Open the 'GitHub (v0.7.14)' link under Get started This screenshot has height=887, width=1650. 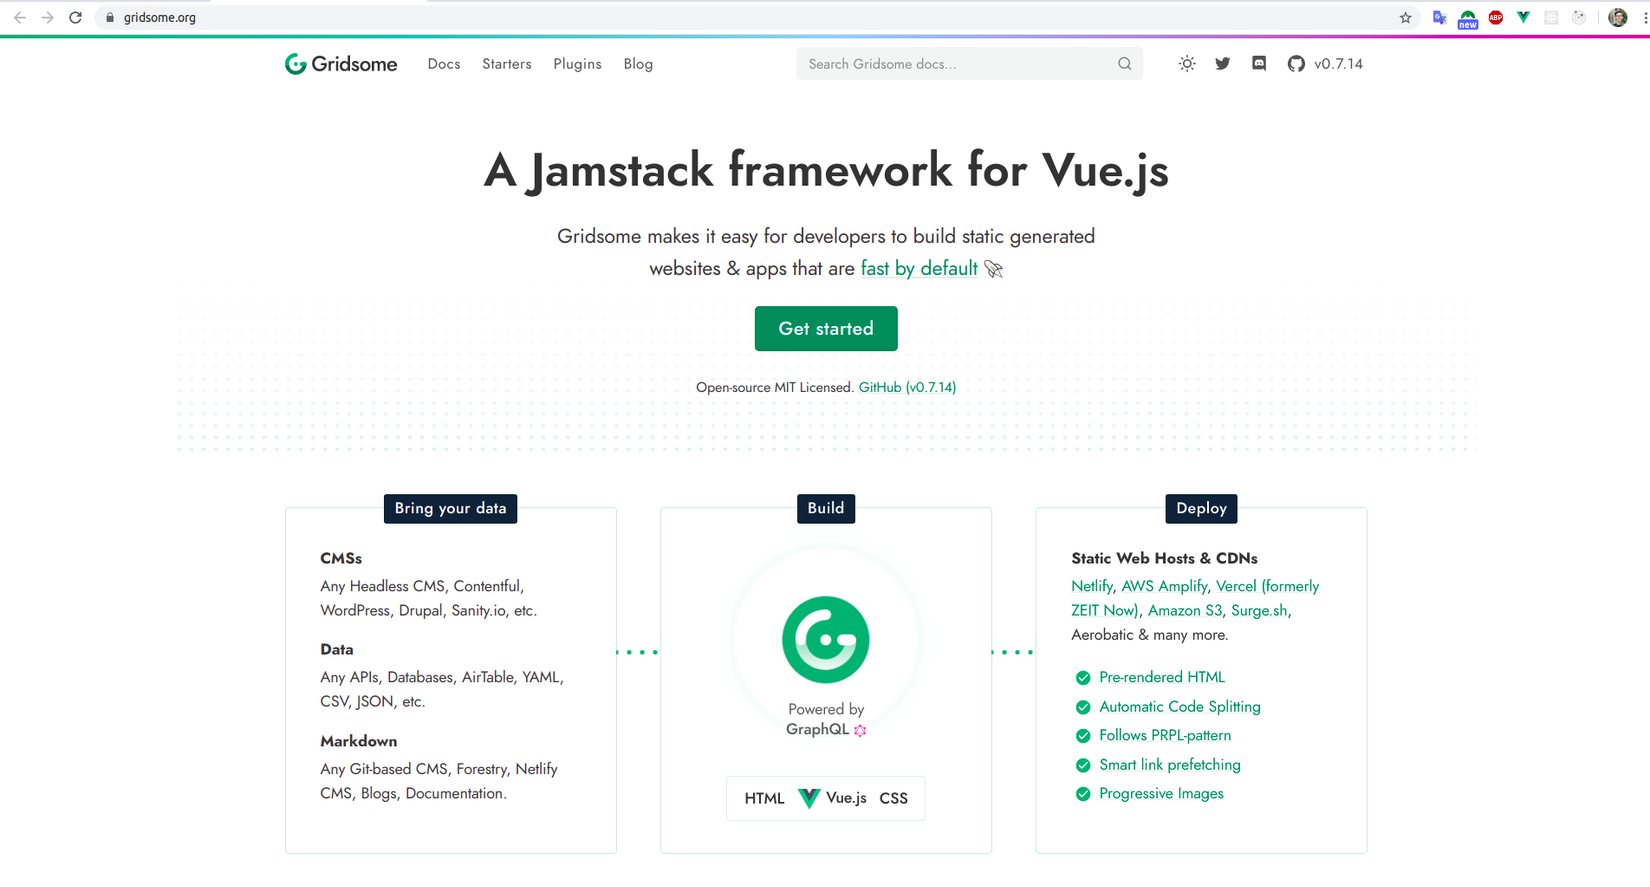click(907, 388)
